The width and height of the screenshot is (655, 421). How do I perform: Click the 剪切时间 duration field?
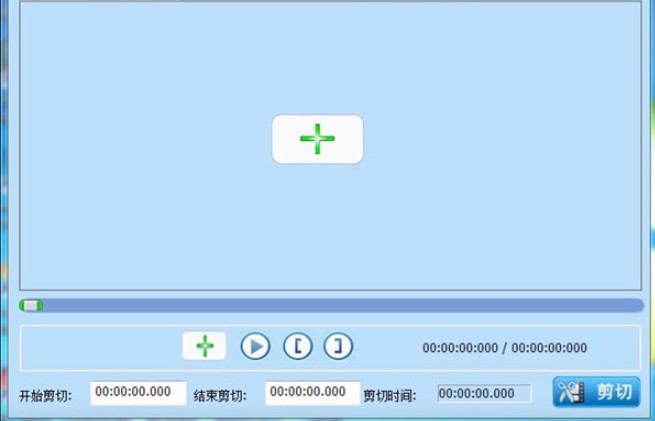(484, 393)
